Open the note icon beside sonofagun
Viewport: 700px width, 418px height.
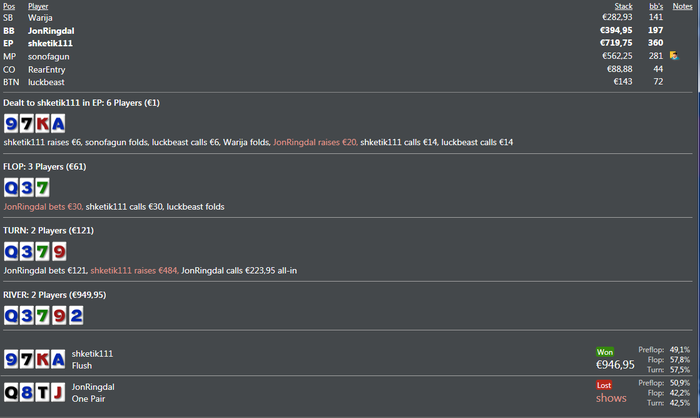tap(674, 56)
